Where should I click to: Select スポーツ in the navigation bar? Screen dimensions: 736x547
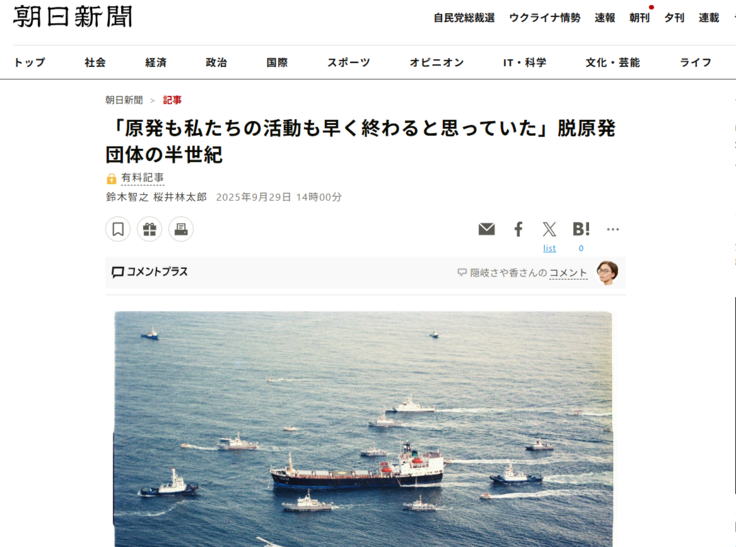pyautogui.click(x=349, y=62)
